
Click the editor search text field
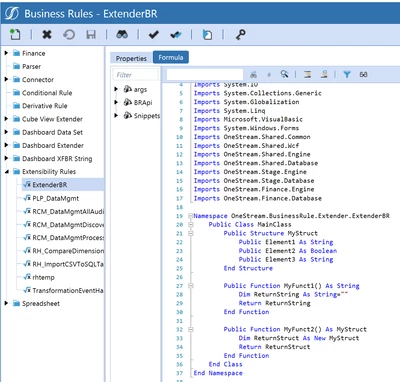(205, 74)
